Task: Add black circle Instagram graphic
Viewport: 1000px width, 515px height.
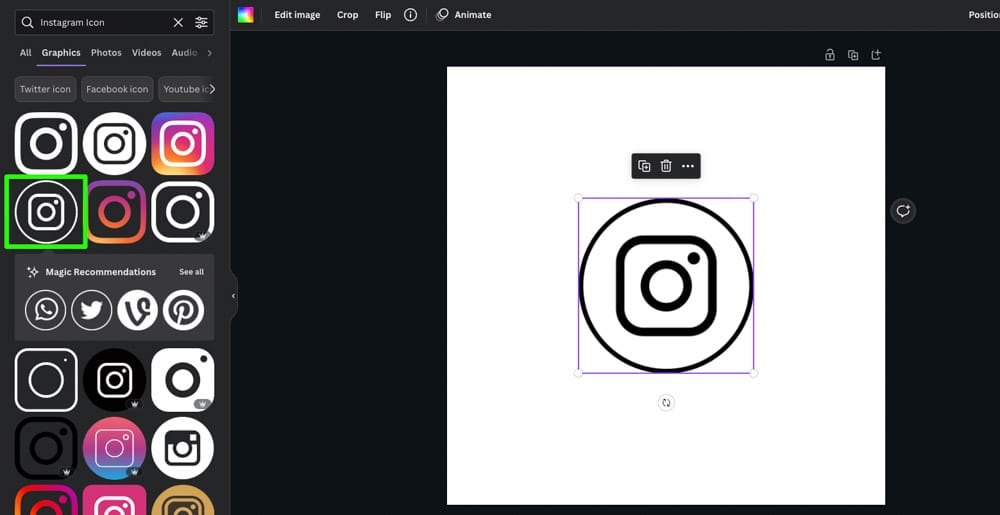Action: [x=114, y=380]
